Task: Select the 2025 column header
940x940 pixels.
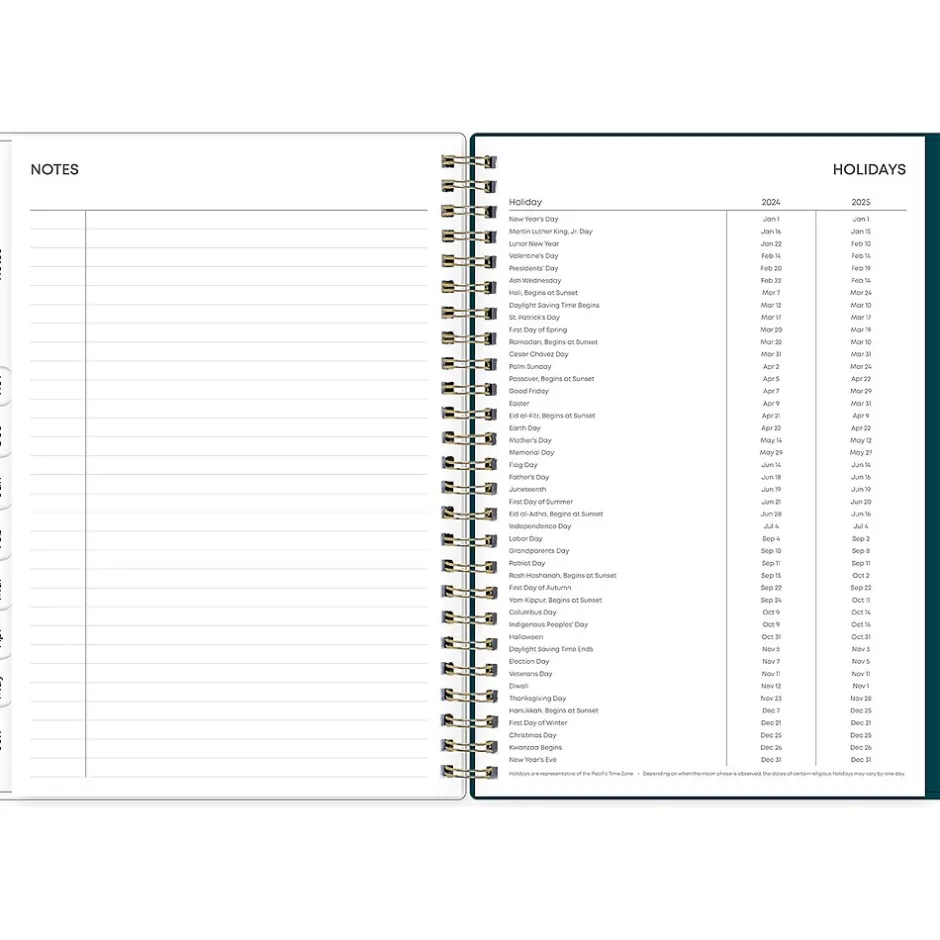Action: click(x=860, y=202)
